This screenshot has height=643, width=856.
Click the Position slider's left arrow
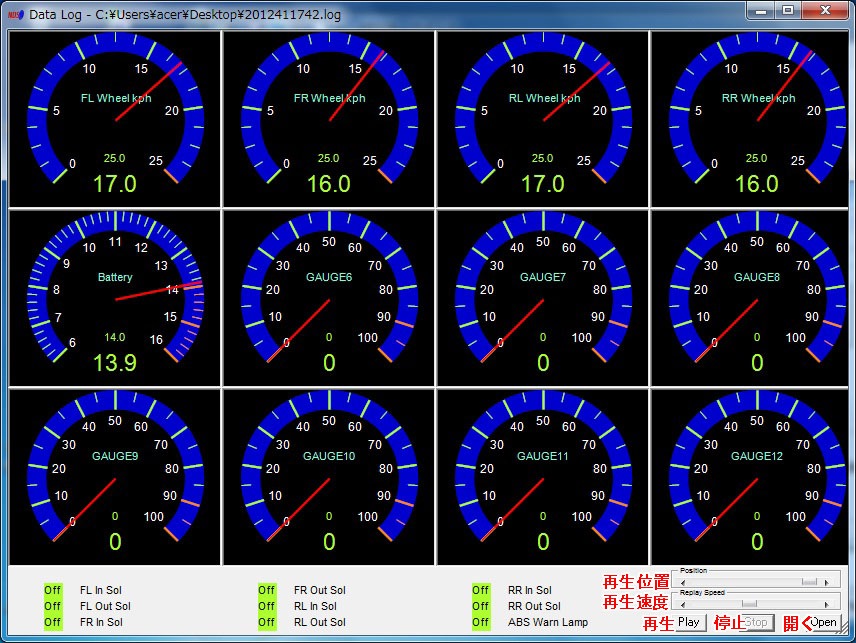(x=682, y=581)
